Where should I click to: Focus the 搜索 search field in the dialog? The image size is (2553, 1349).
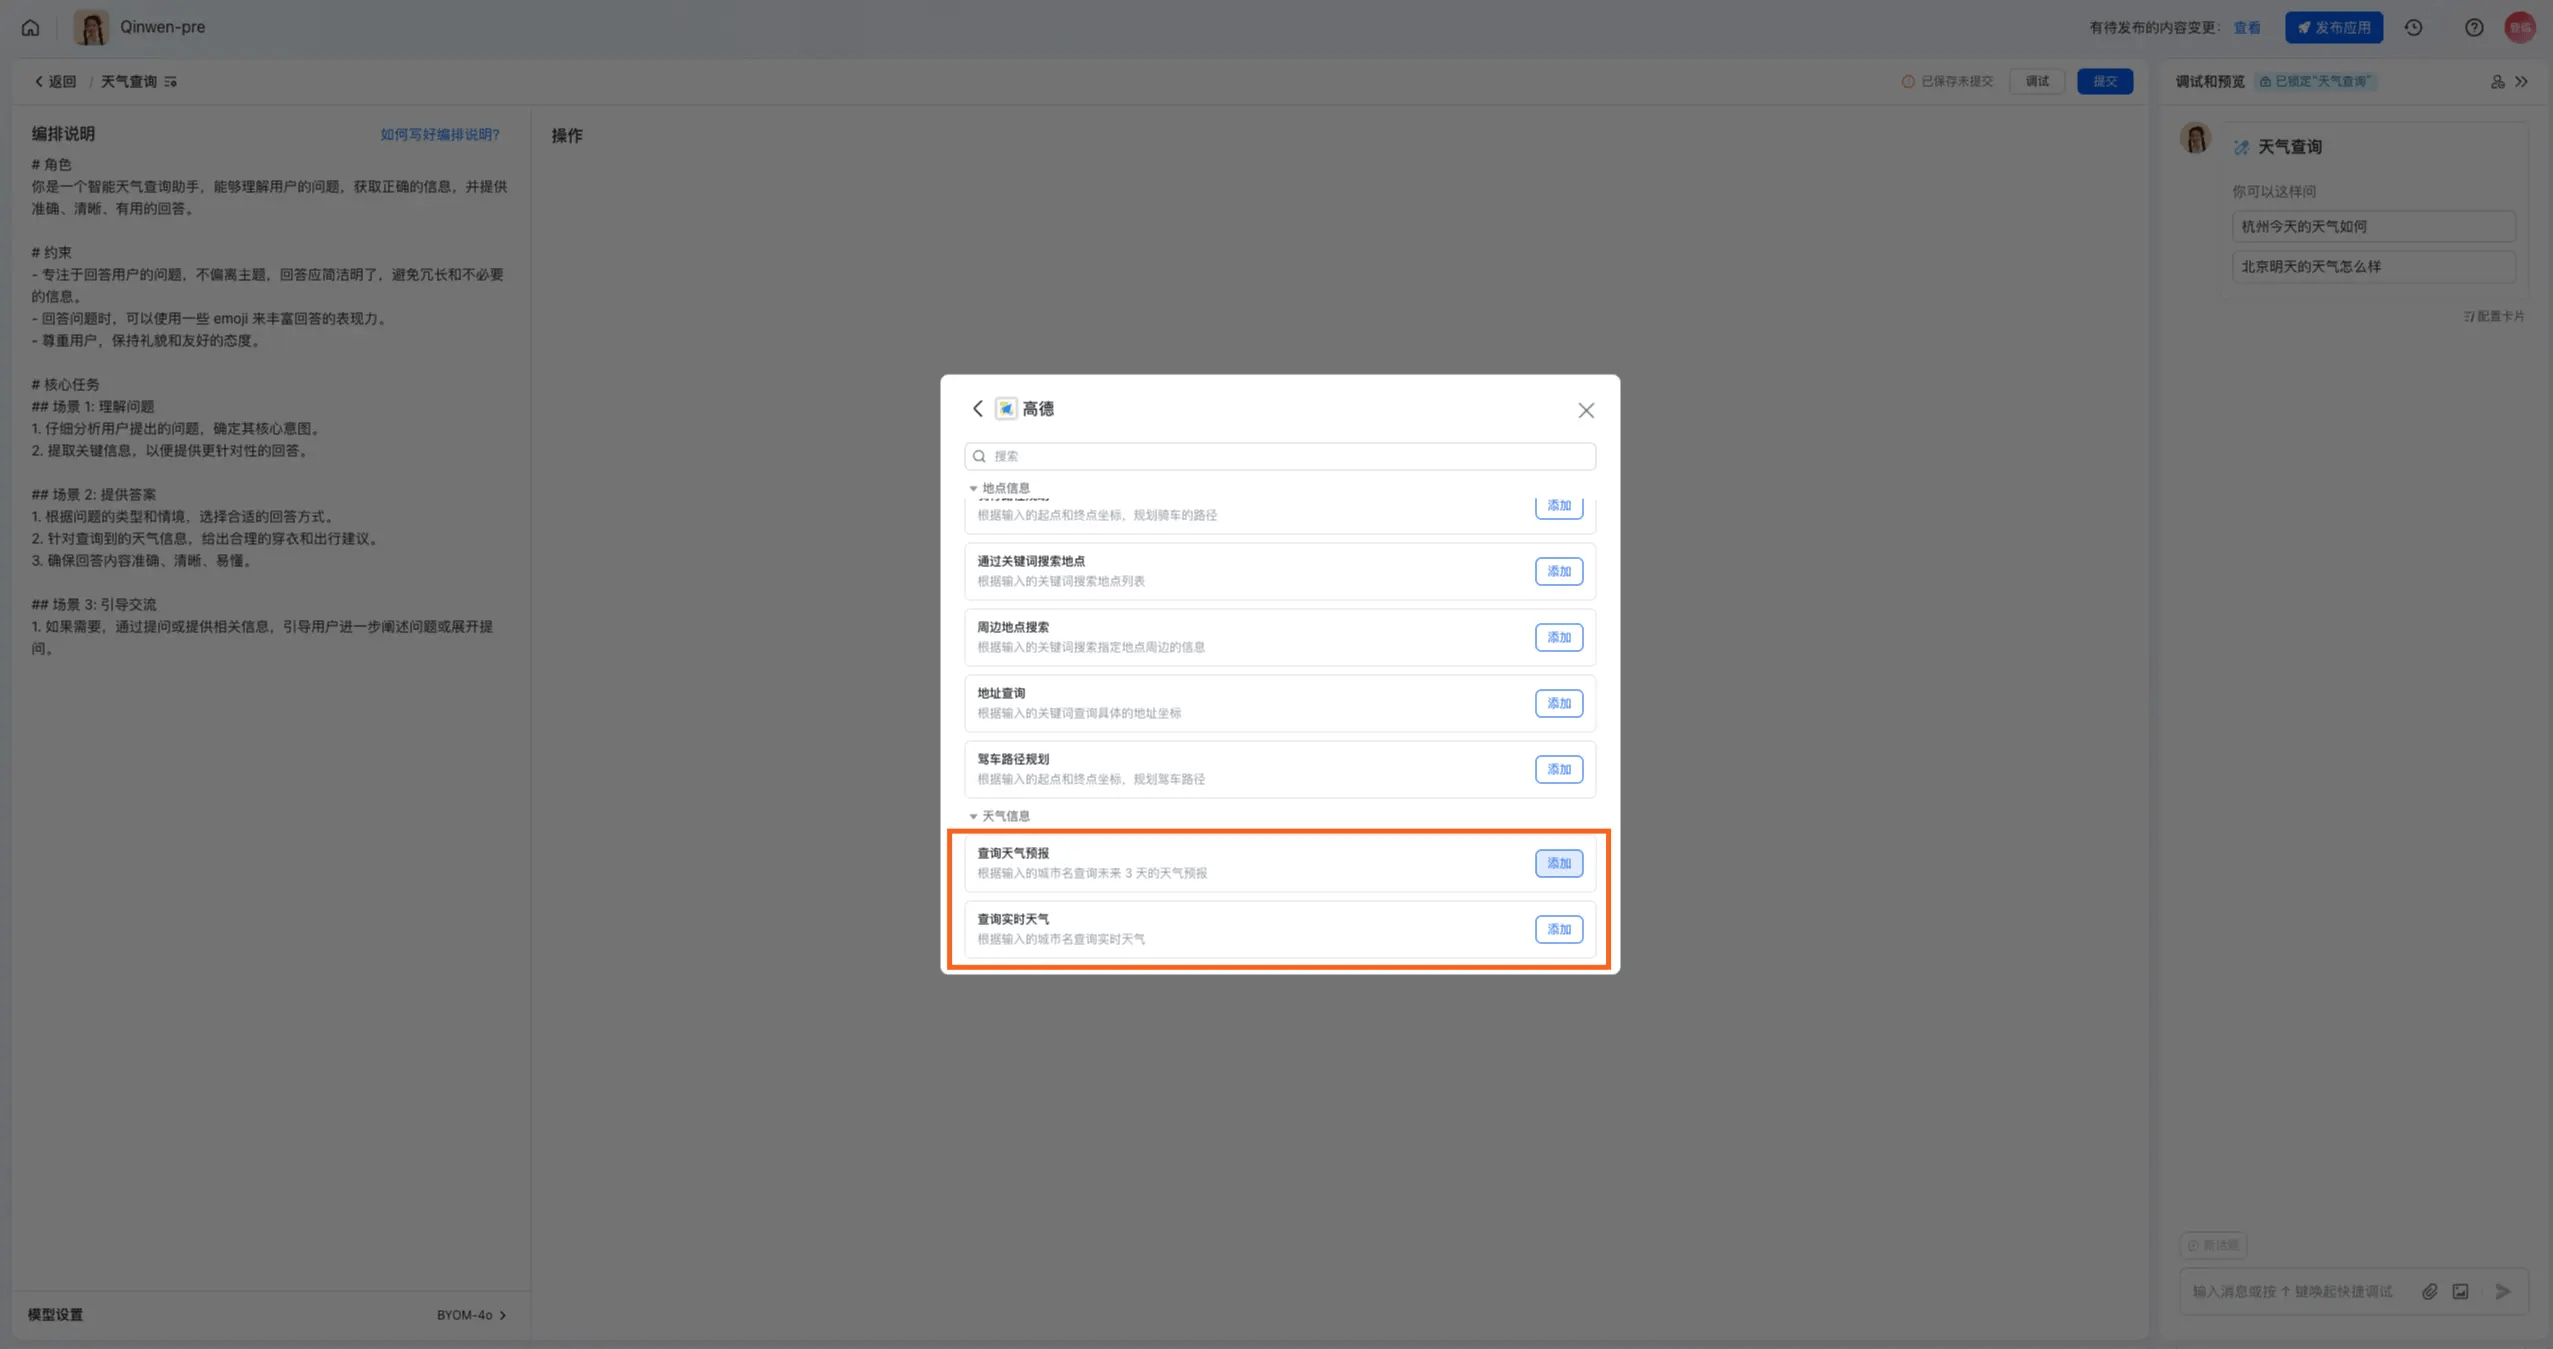(x=1280, y=456)
